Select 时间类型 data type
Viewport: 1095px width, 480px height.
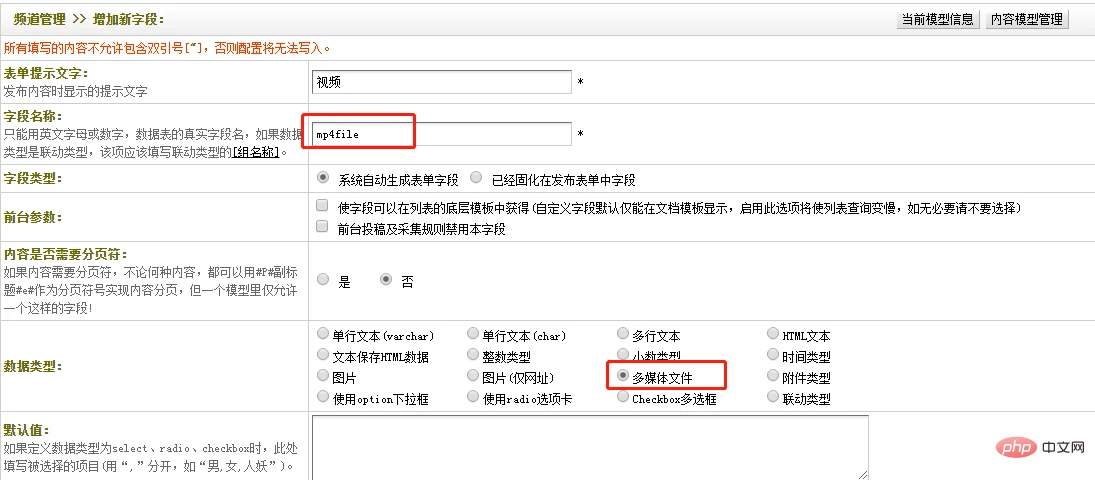click(x=773, y=354)
